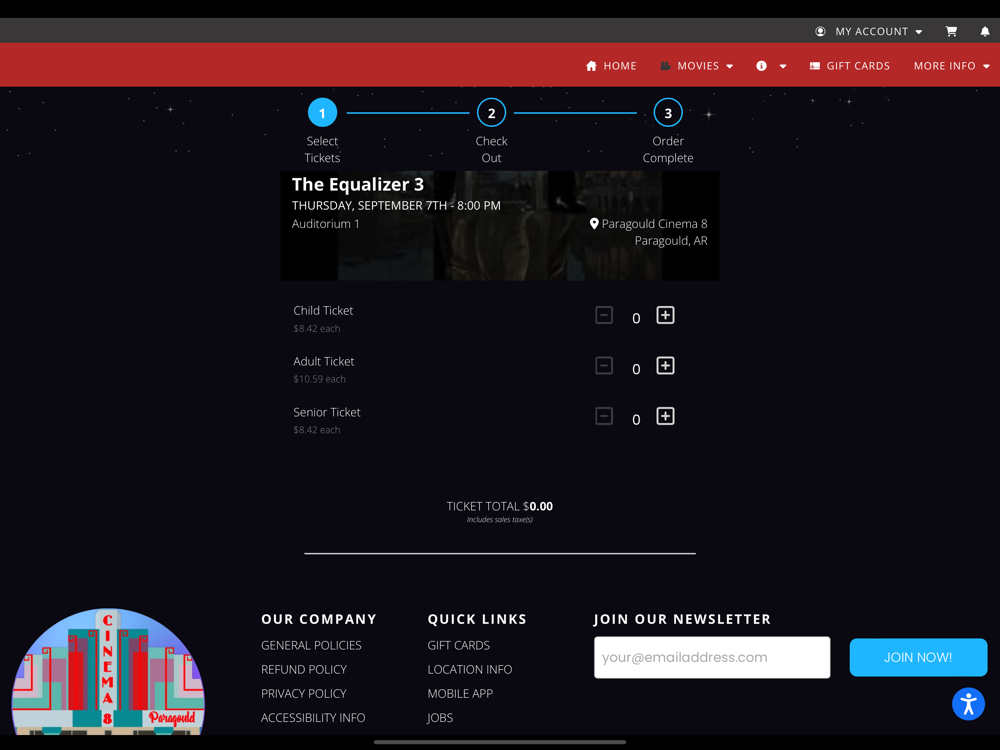
Task: Increase Adult Ticket quantity
Action: [665, 365]
